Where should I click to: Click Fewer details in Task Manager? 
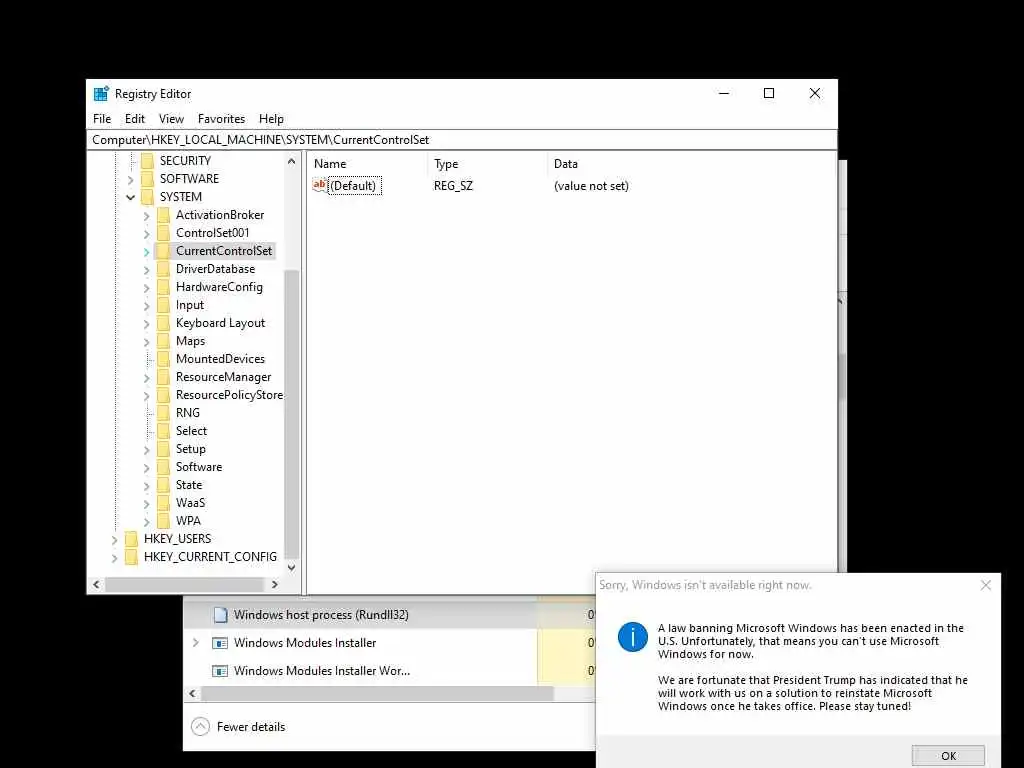click(x=238, y=727)
